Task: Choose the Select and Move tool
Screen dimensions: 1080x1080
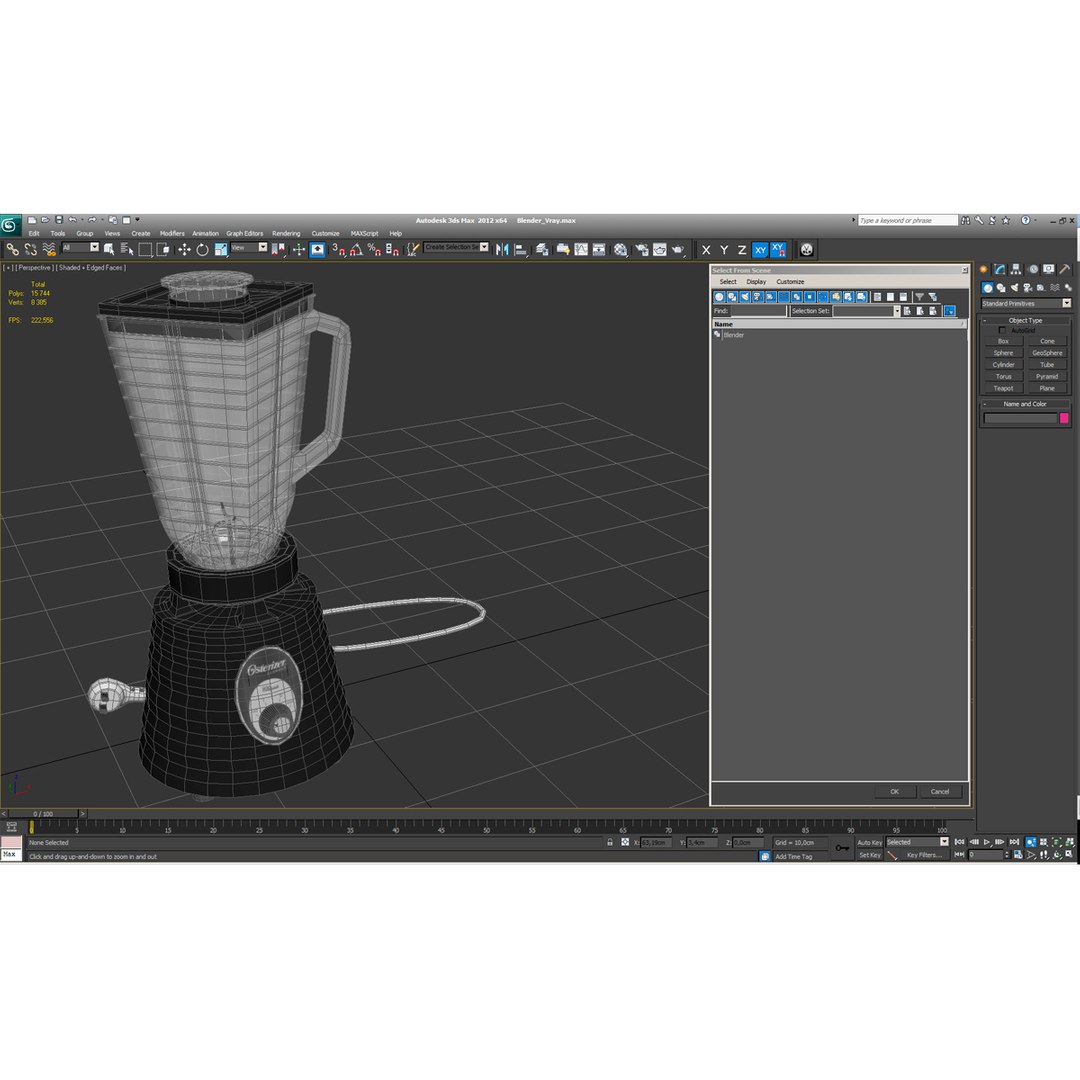Action: (184, 249)
